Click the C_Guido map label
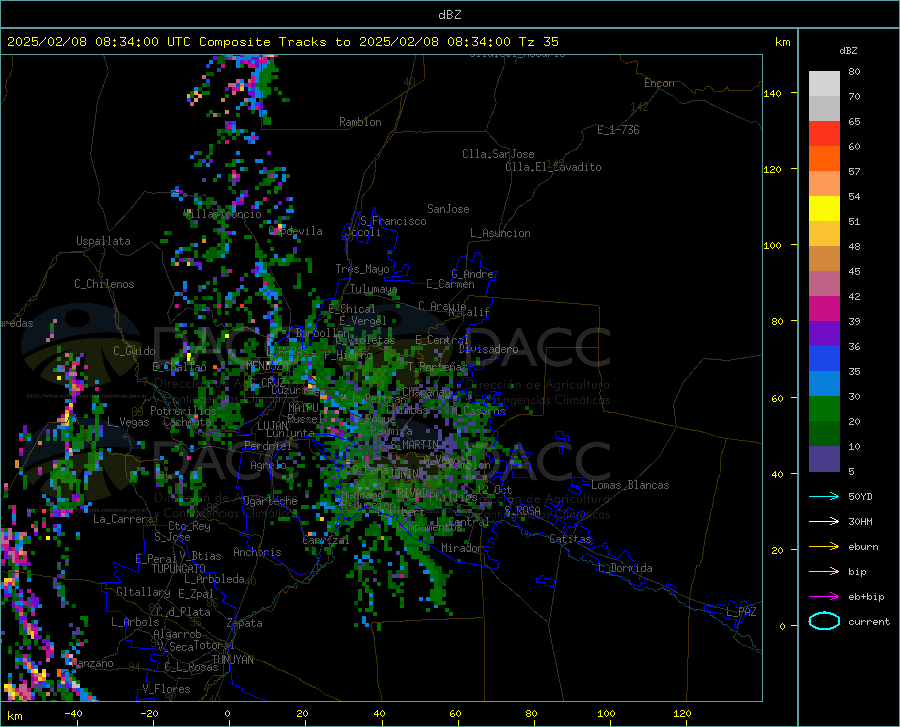The height and width of the screenshot is (727, 900). point(134,351)
